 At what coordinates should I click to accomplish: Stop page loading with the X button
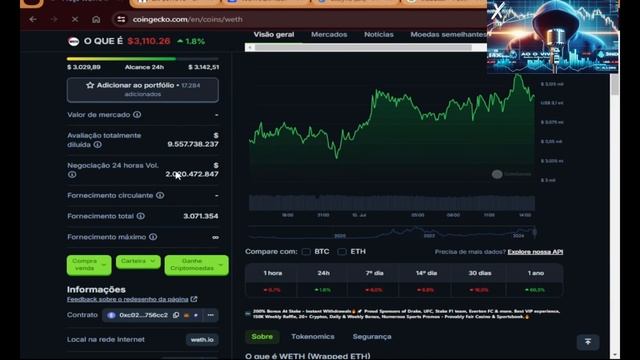click(75, 19)
